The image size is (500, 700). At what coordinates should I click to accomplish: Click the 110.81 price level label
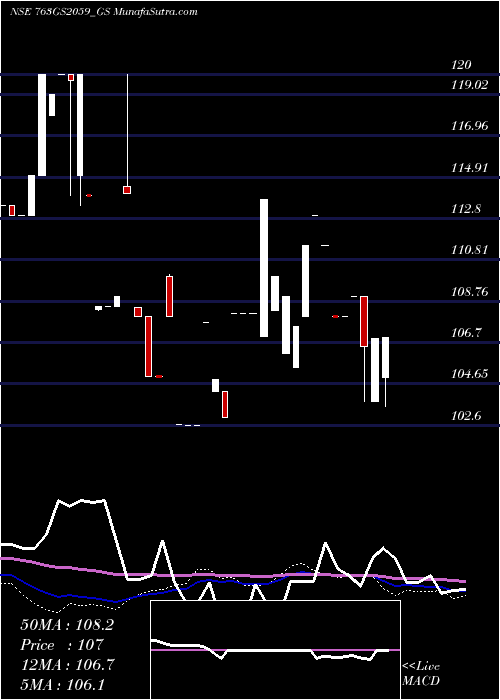pyautogui.click(x=469, y=250)
